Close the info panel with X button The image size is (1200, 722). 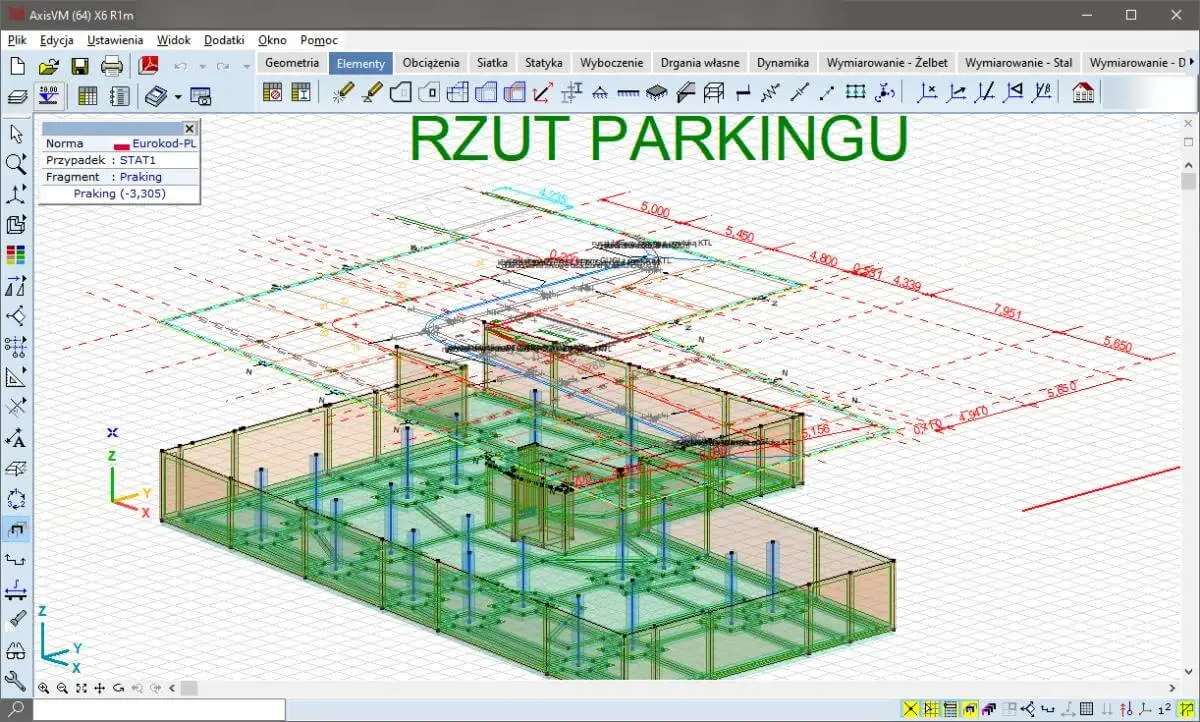click(189, 128)
